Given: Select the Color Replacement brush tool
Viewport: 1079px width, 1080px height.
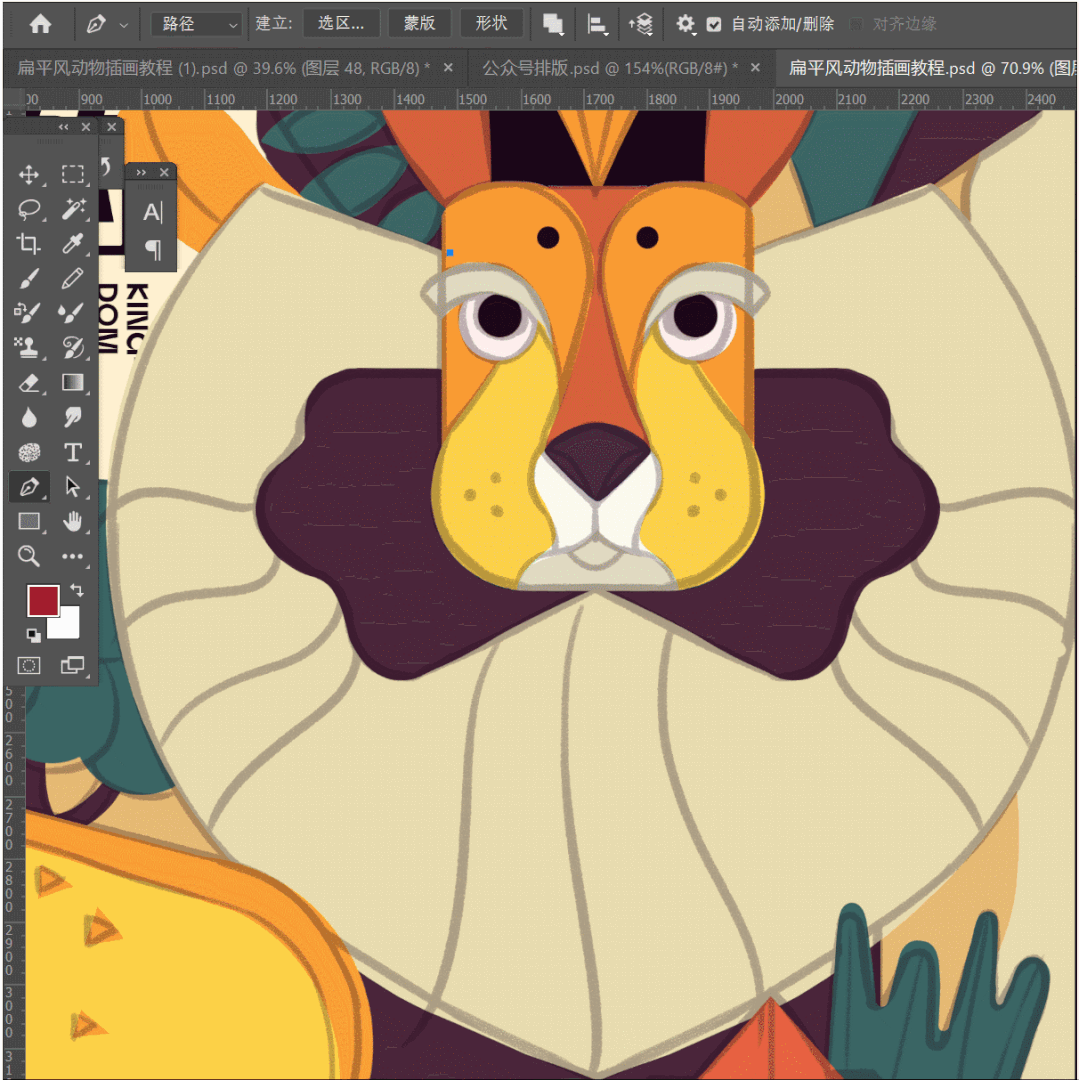Looking at the screenshot, I should click(x=29, y=313).
